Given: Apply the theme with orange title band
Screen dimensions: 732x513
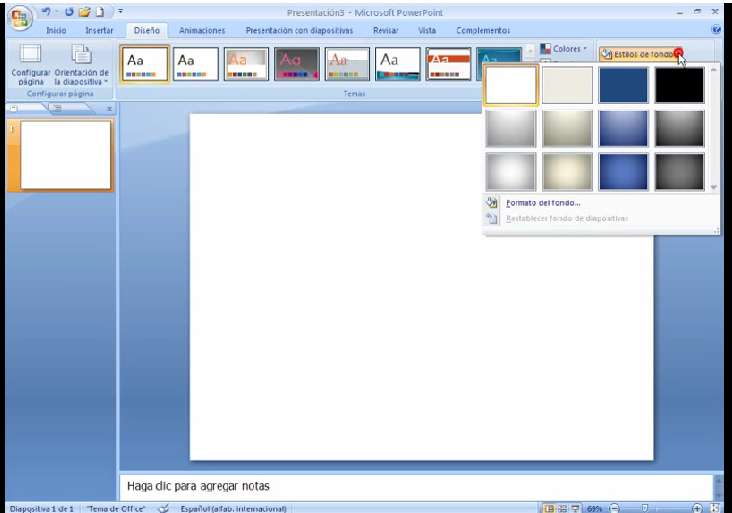Looking at the screenshot, I should [448, 64].
